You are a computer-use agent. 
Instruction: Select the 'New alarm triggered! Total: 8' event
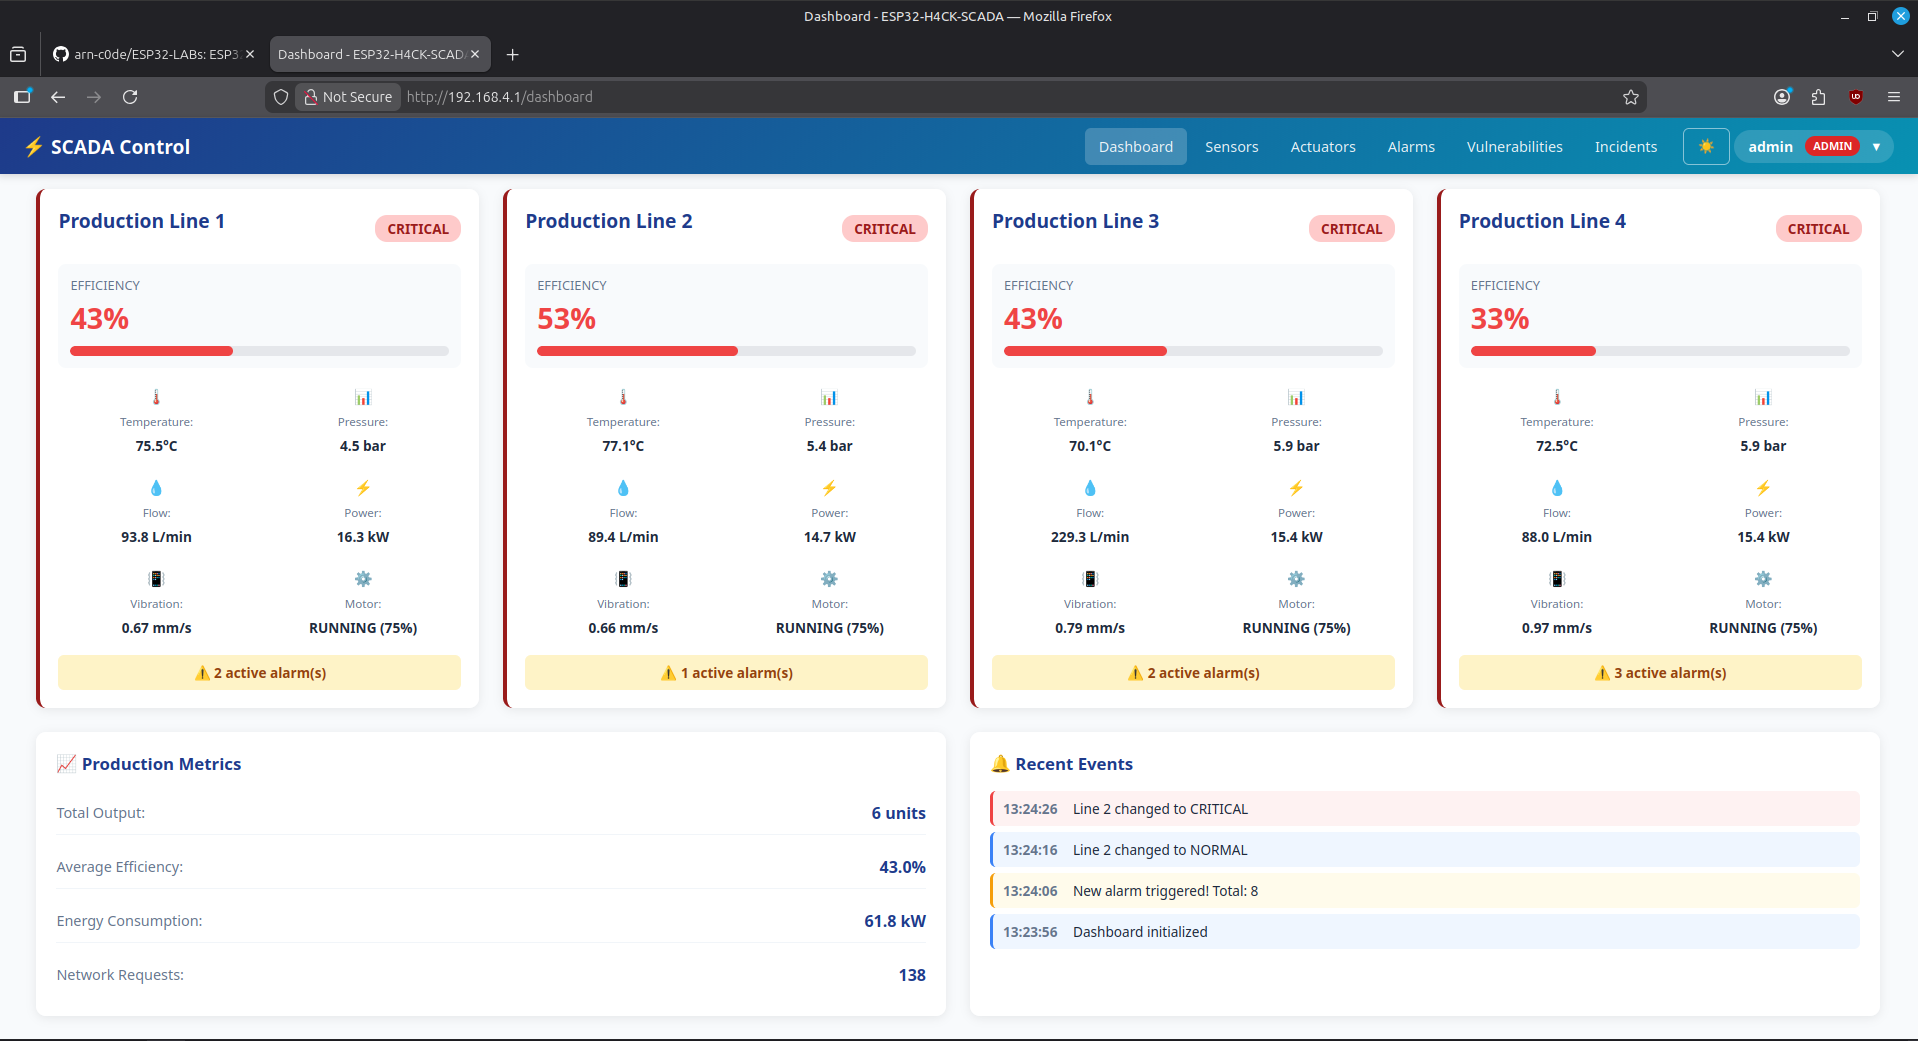(x=1425, y=891)
